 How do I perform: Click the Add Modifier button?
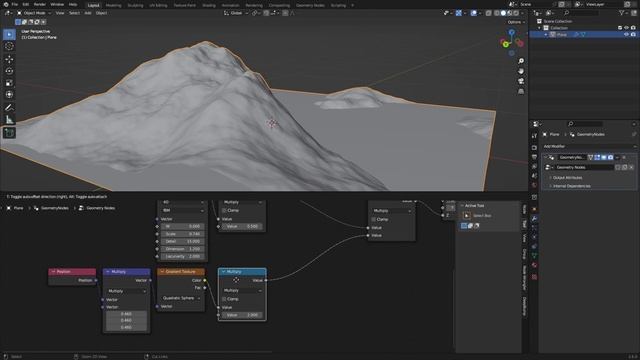589,146
